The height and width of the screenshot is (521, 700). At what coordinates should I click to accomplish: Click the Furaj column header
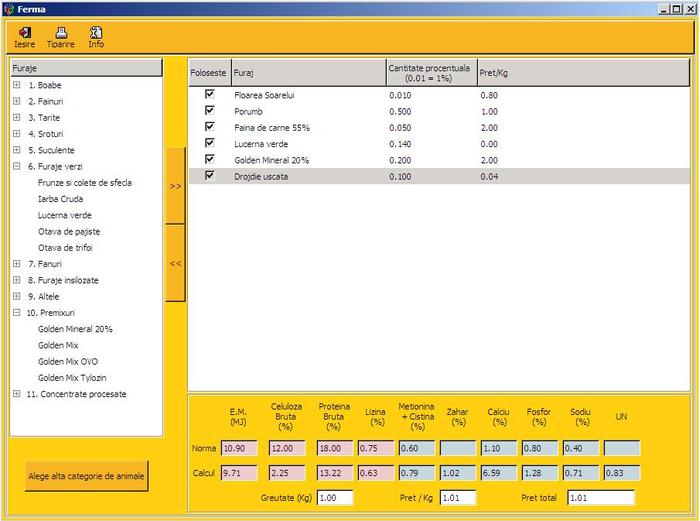[308, 72]
